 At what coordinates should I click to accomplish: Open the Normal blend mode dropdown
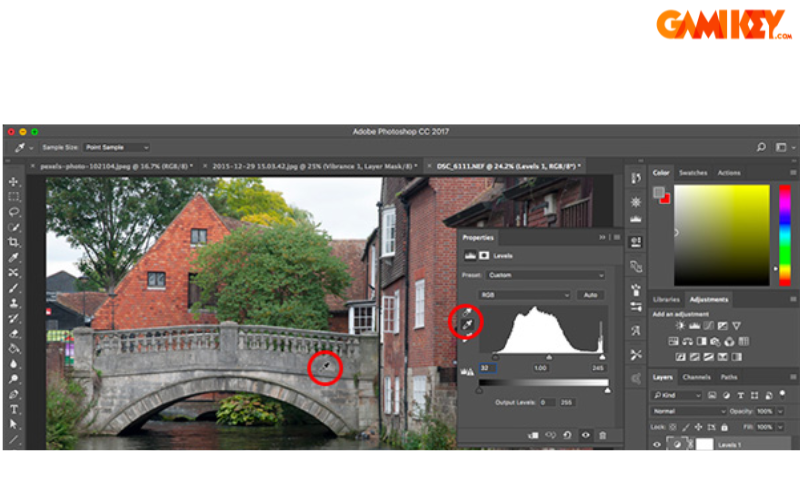click(x=688, y=411)
